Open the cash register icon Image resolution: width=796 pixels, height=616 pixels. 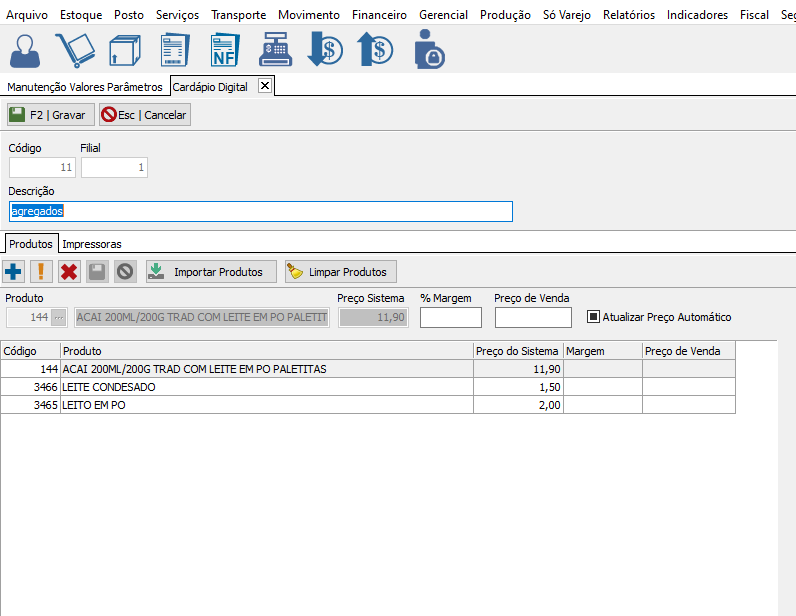point(274,50)
